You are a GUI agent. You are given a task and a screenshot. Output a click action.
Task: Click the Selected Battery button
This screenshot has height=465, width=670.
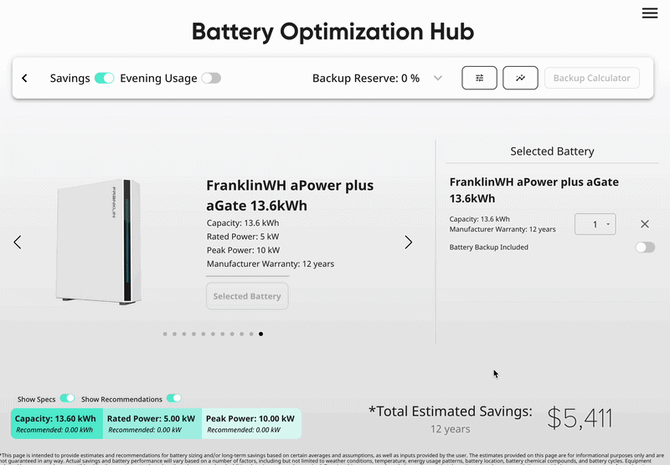coord(247,296)
